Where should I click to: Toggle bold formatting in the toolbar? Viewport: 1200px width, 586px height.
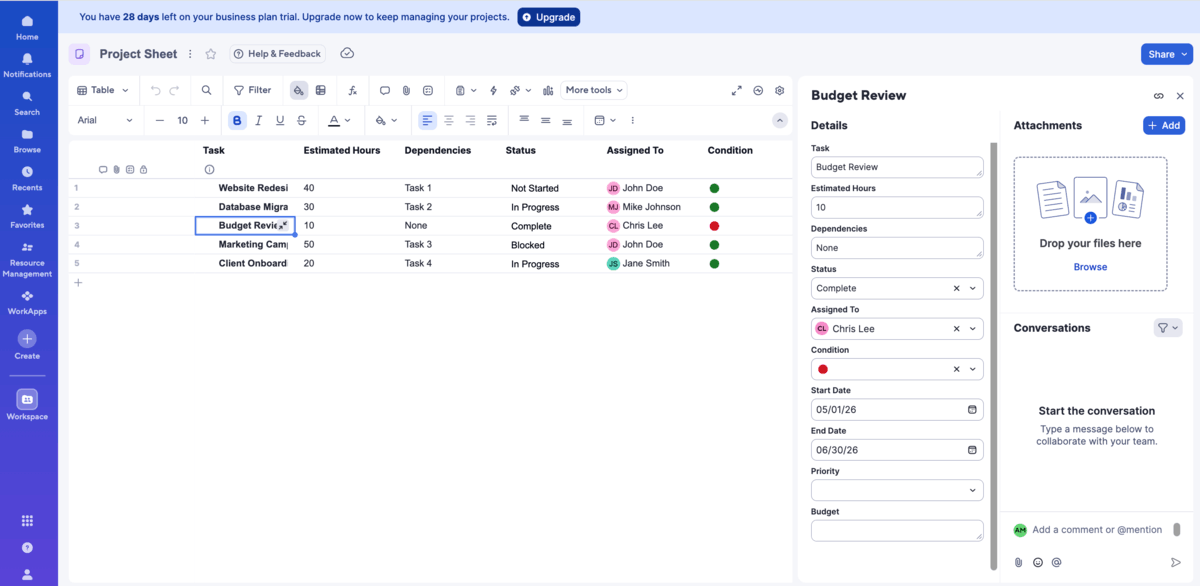(x=236, y=120)
